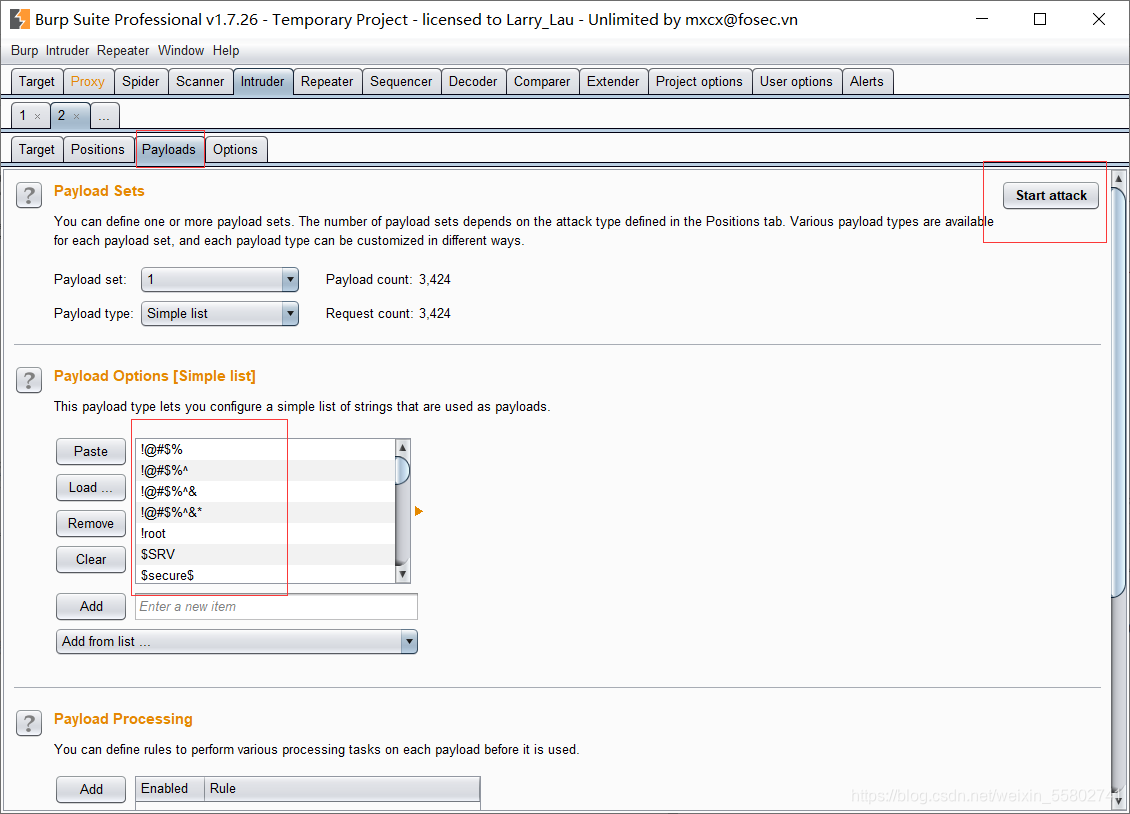This screenshot has height=814, width=1130.
Task: Select payload item $secure$
Action: tap(265, 575)
